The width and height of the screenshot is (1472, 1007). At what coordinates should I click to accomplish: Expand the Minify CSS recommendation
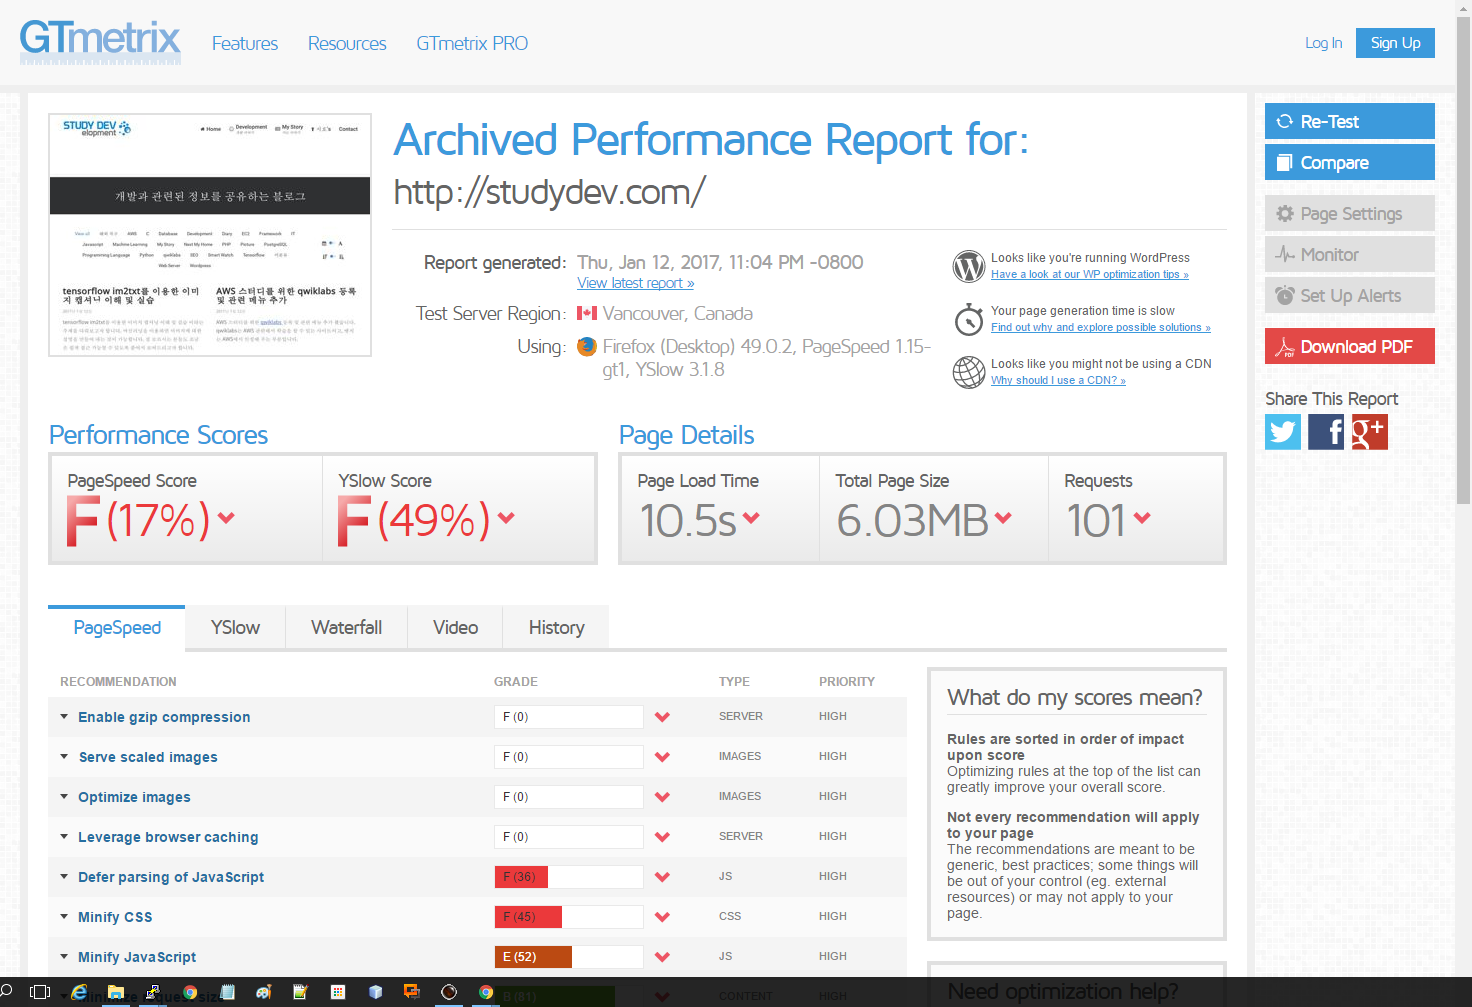tap(115, 917)
